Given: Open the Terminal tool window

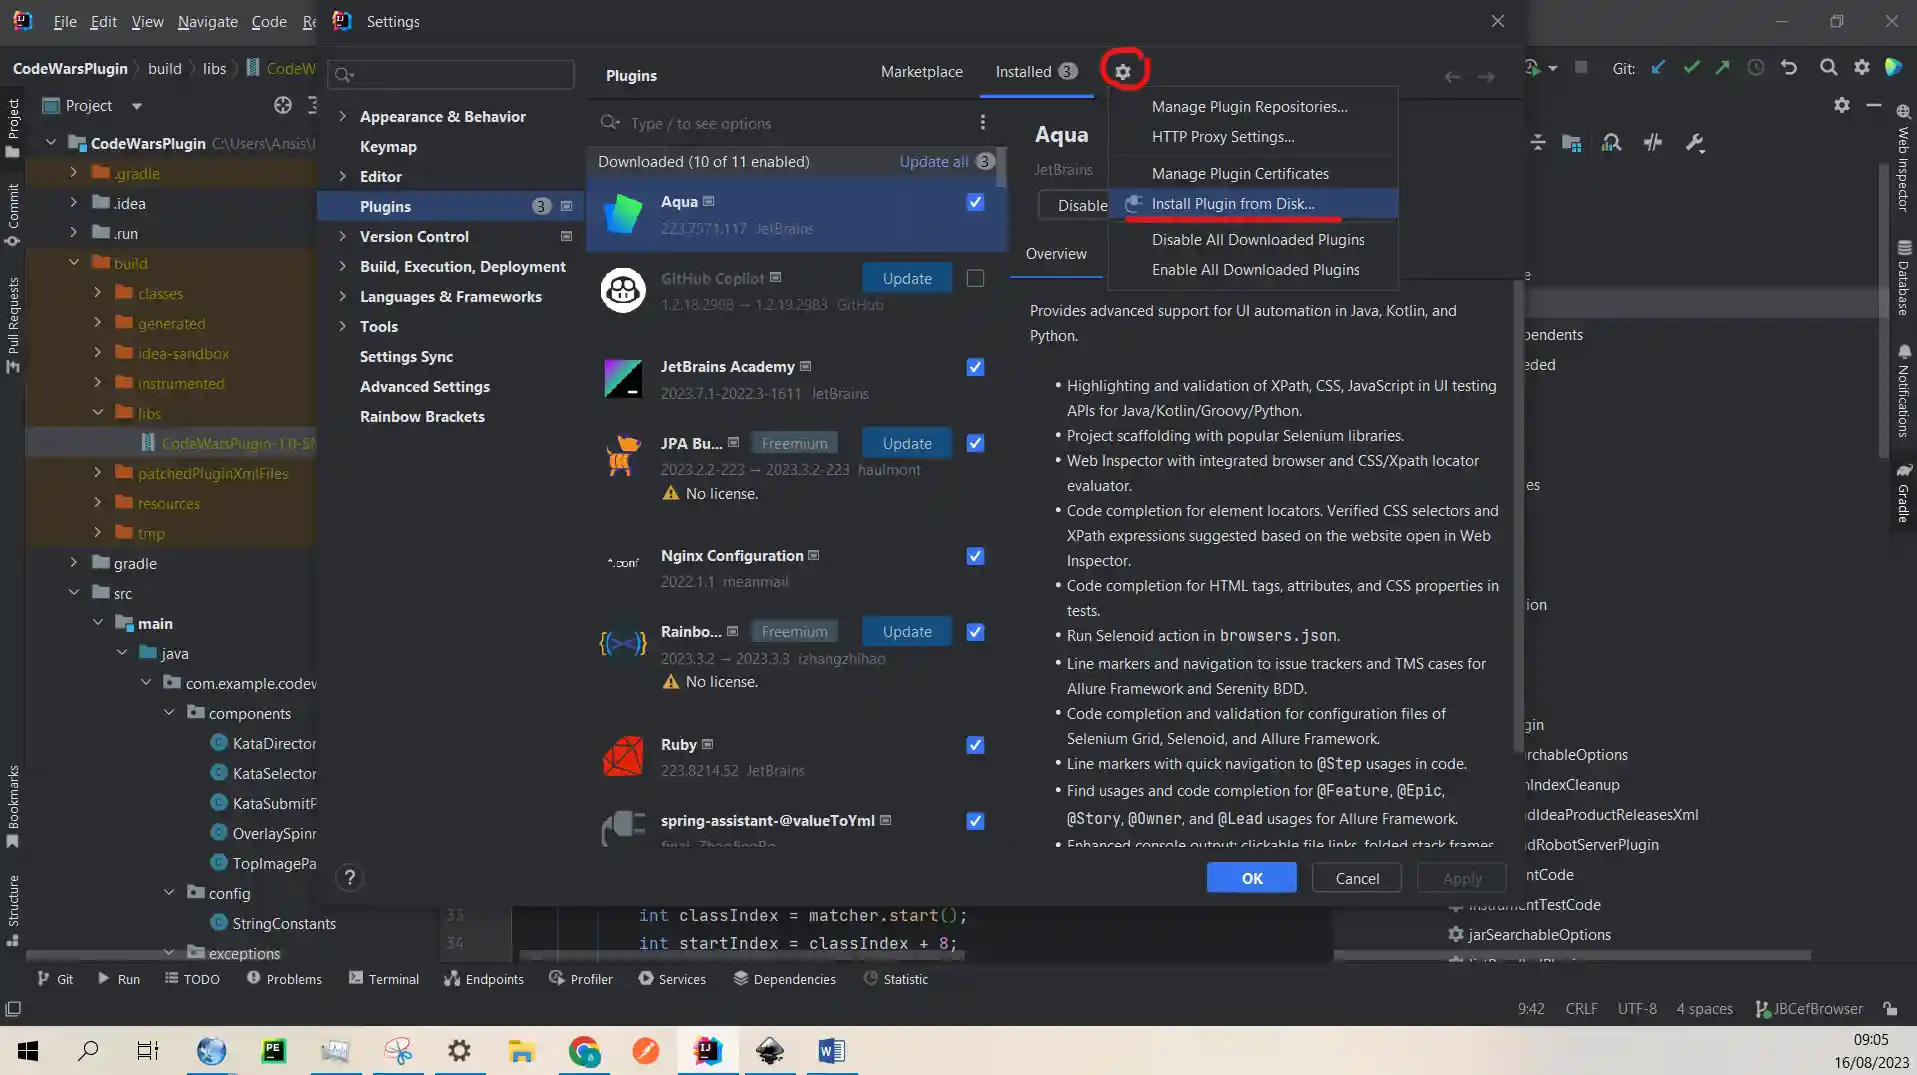Looking at the screenshot, I should pyautogui.click(x=384, y=979).
